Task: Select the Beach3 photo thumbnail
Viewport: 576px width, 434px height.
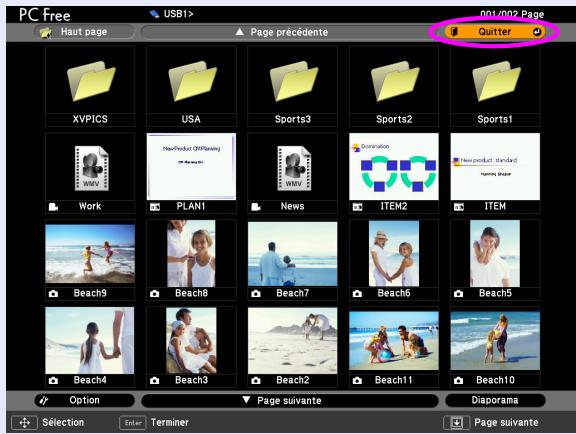Action: (191, 341)
